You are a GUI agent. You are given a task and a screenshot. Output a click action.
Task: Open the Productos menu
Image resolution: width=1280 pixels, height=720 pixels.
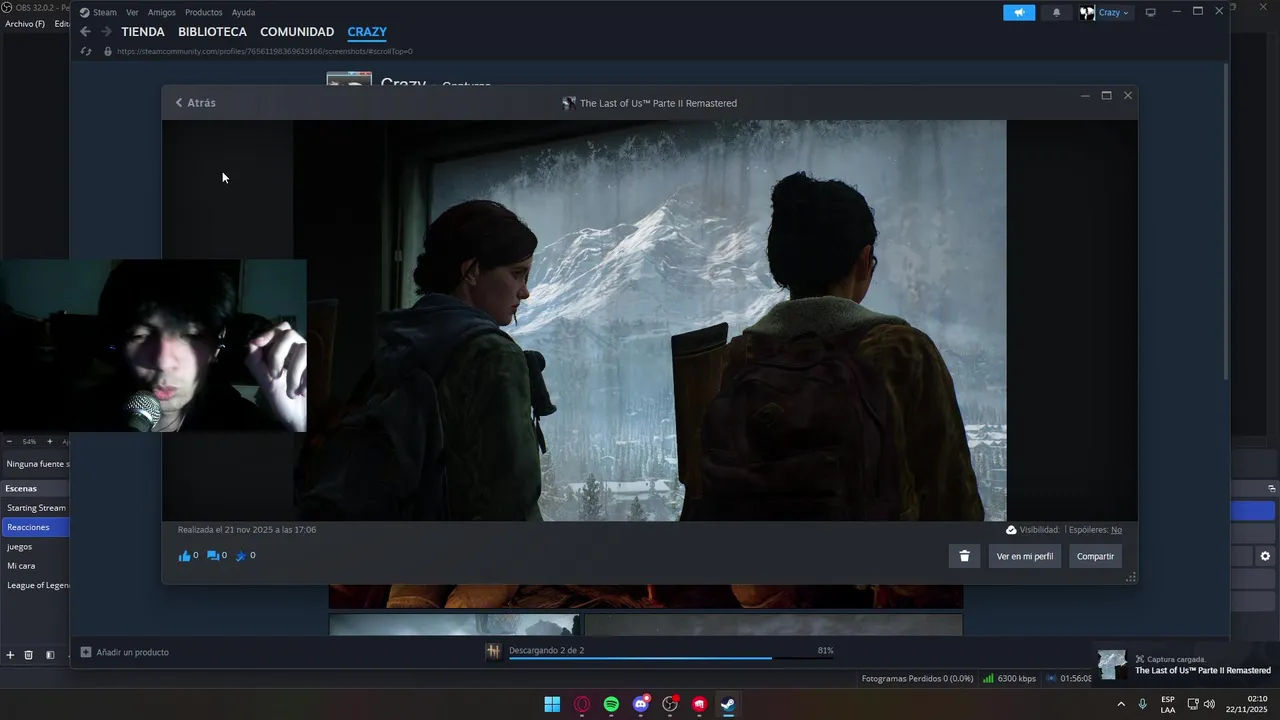203,12
